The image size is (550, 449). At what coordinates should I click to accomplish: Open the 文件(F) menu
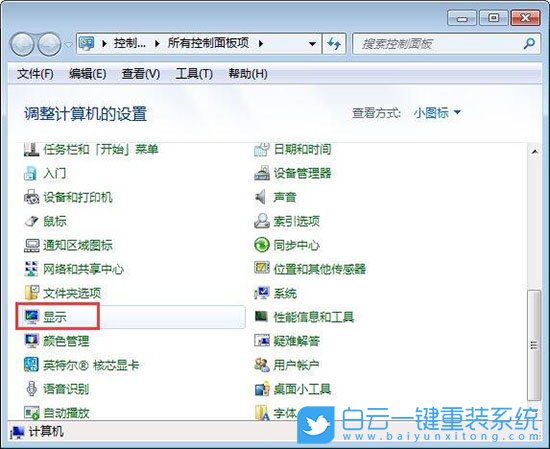pyautogui.click(x=35, y=74)
